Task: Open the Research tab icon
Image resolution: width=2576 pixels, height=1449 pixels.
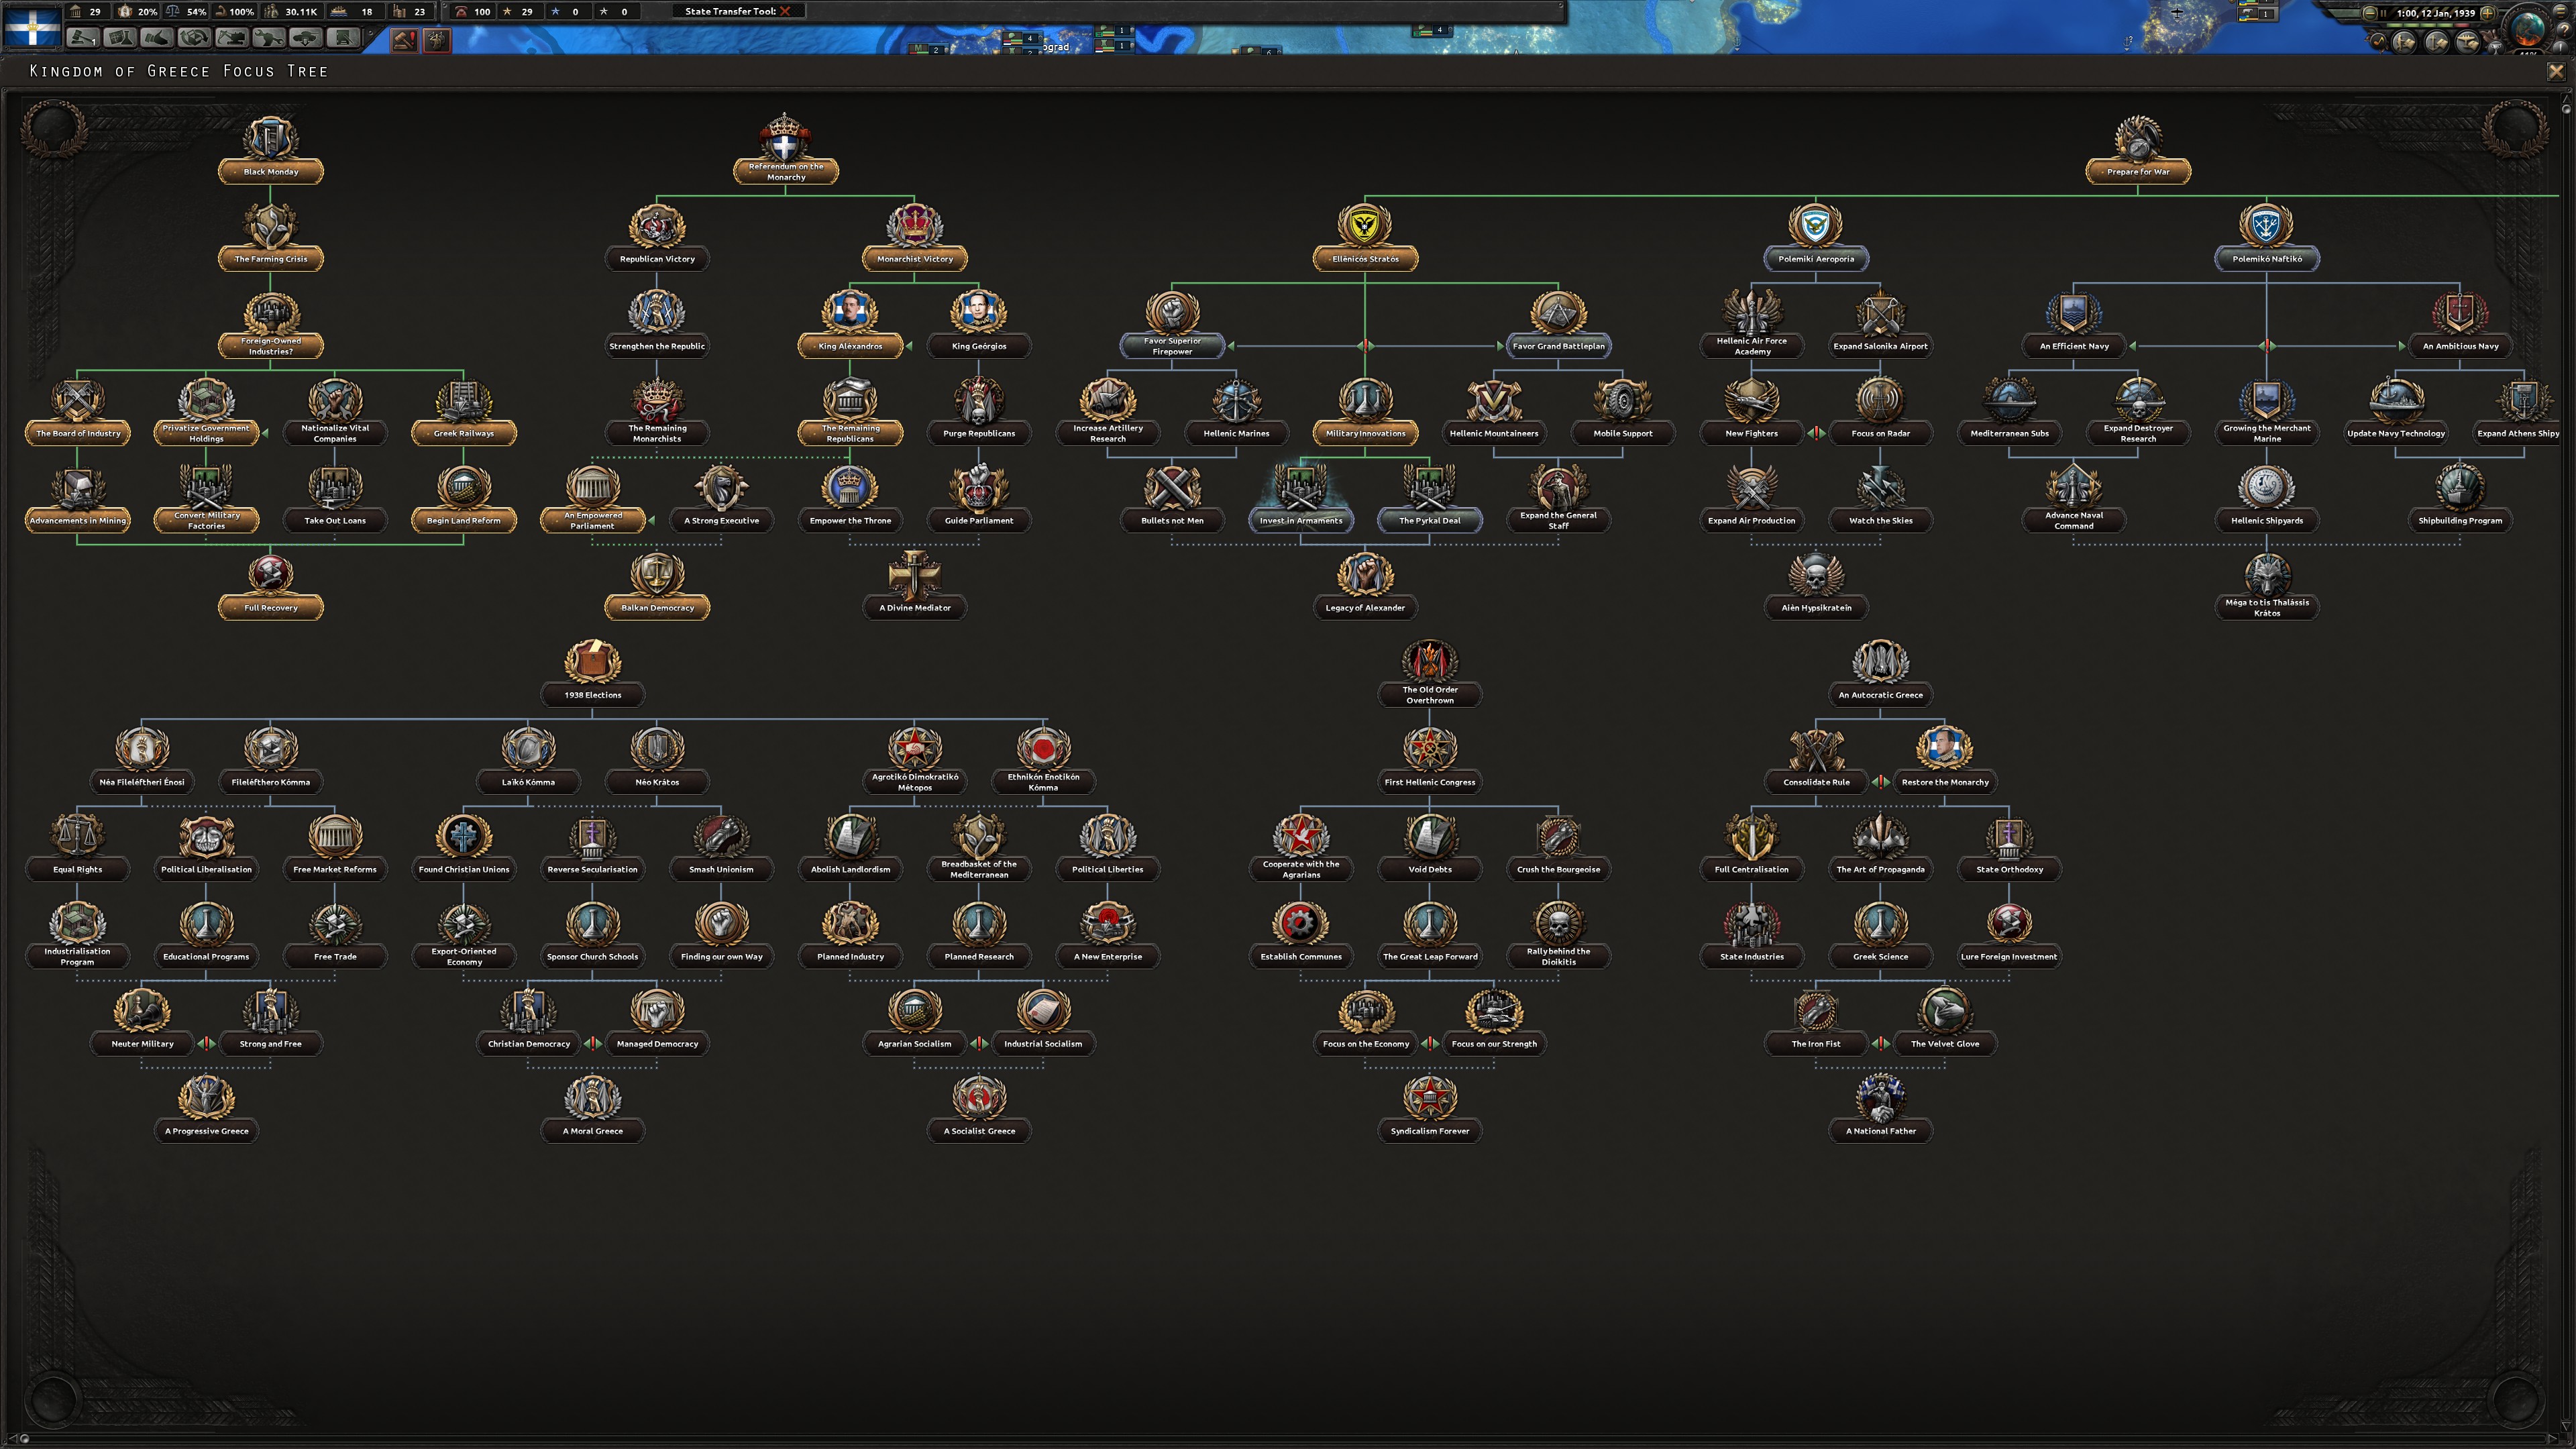Action: point(120,37)
